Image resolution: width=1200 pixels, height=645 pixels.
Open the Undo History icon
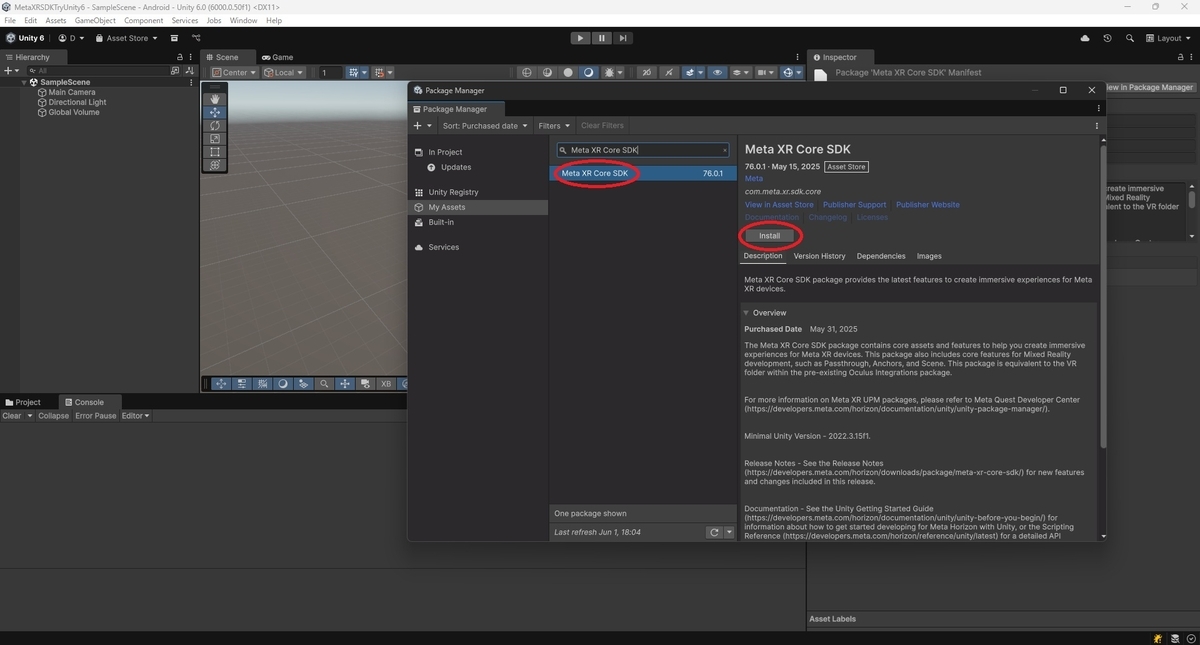point(1107,38)
